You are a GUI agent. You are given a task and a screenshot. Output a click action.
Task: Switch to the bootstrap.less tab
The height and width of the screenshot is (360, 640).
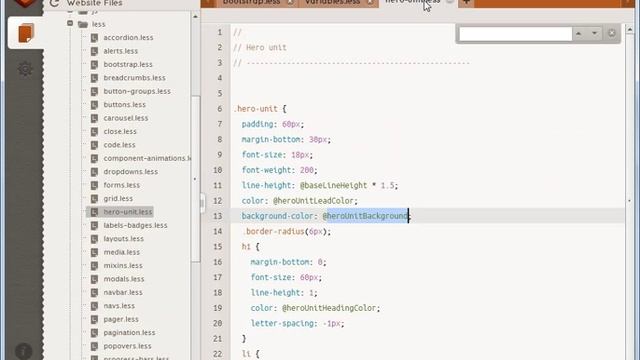[251, 2]
